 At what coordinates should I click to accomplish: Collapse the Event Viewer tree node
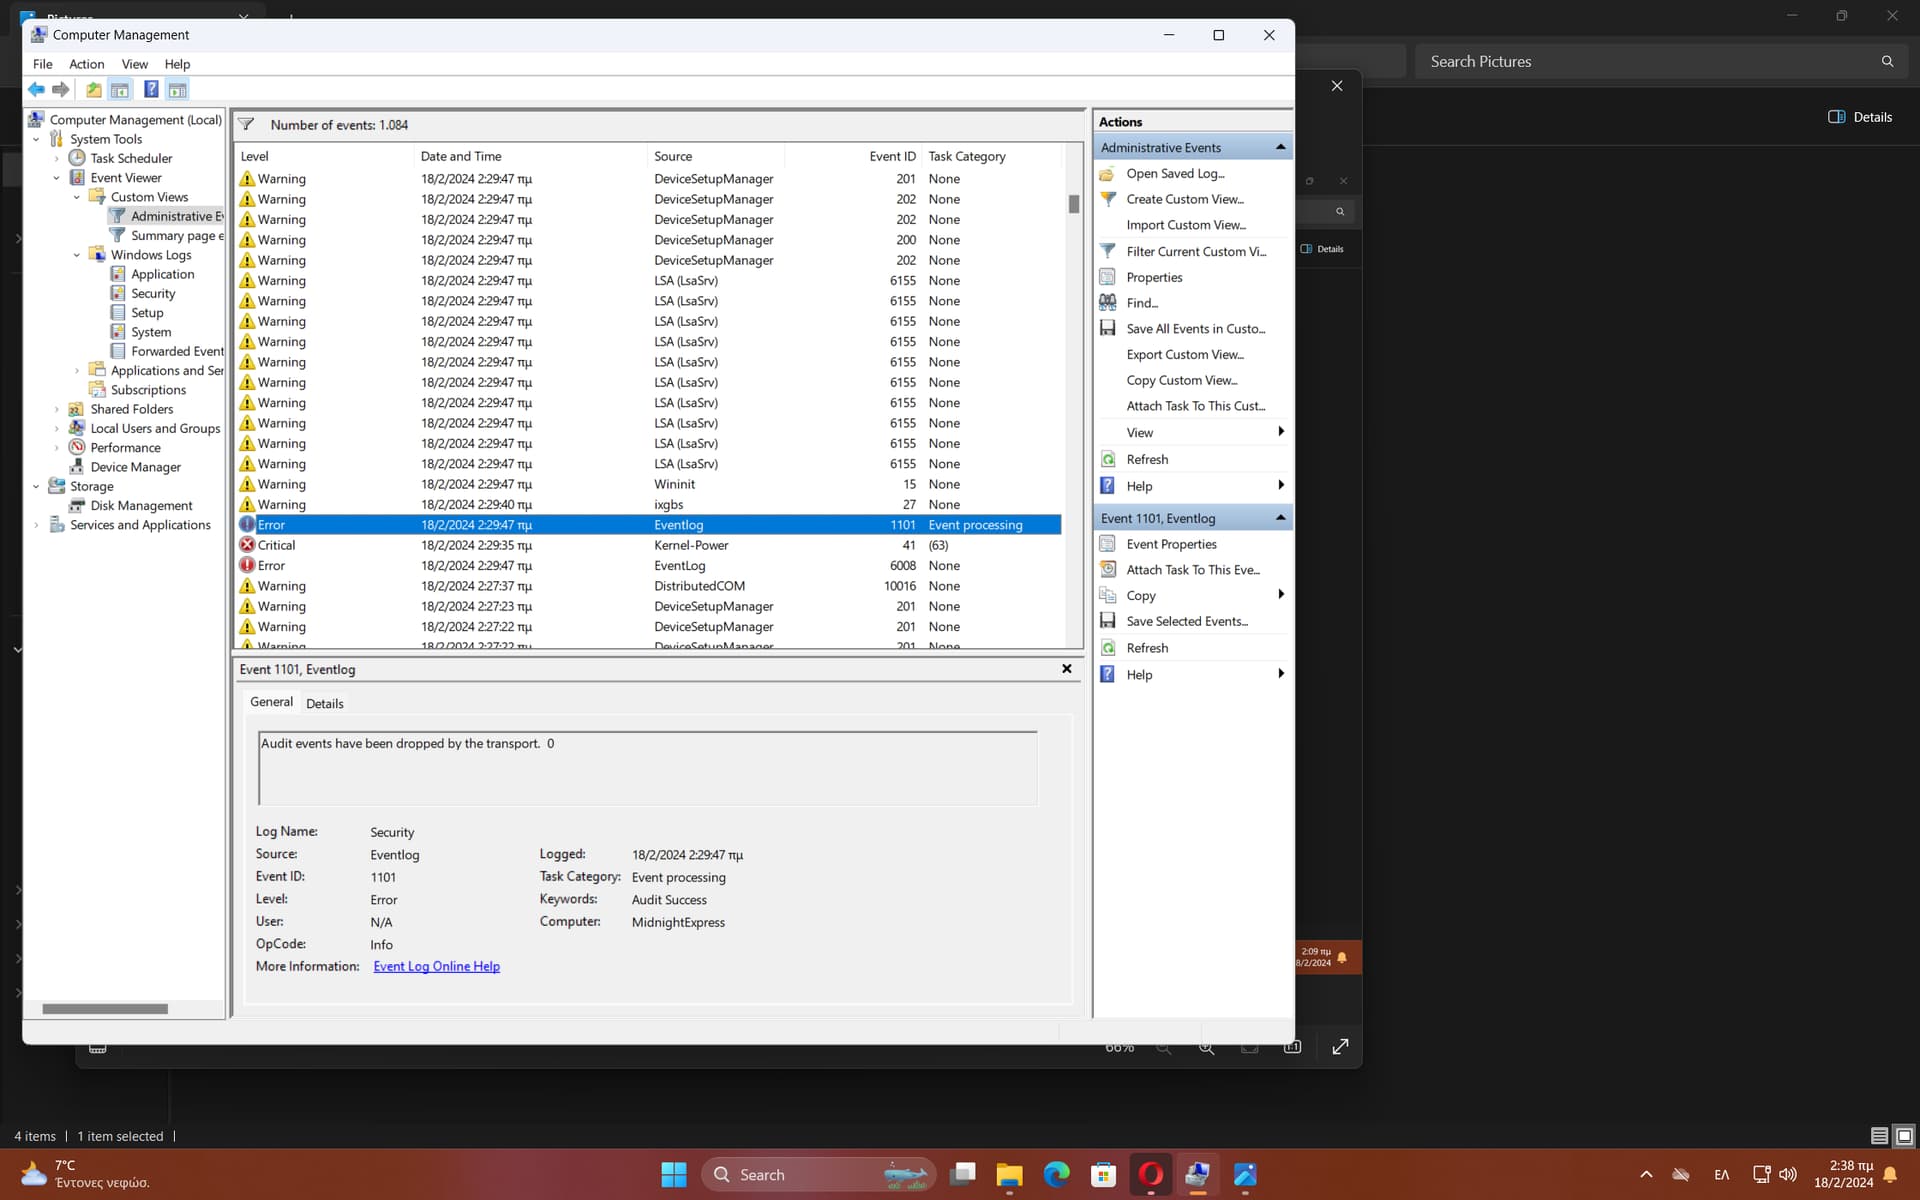pyautogui.click(x=57, y=178)
